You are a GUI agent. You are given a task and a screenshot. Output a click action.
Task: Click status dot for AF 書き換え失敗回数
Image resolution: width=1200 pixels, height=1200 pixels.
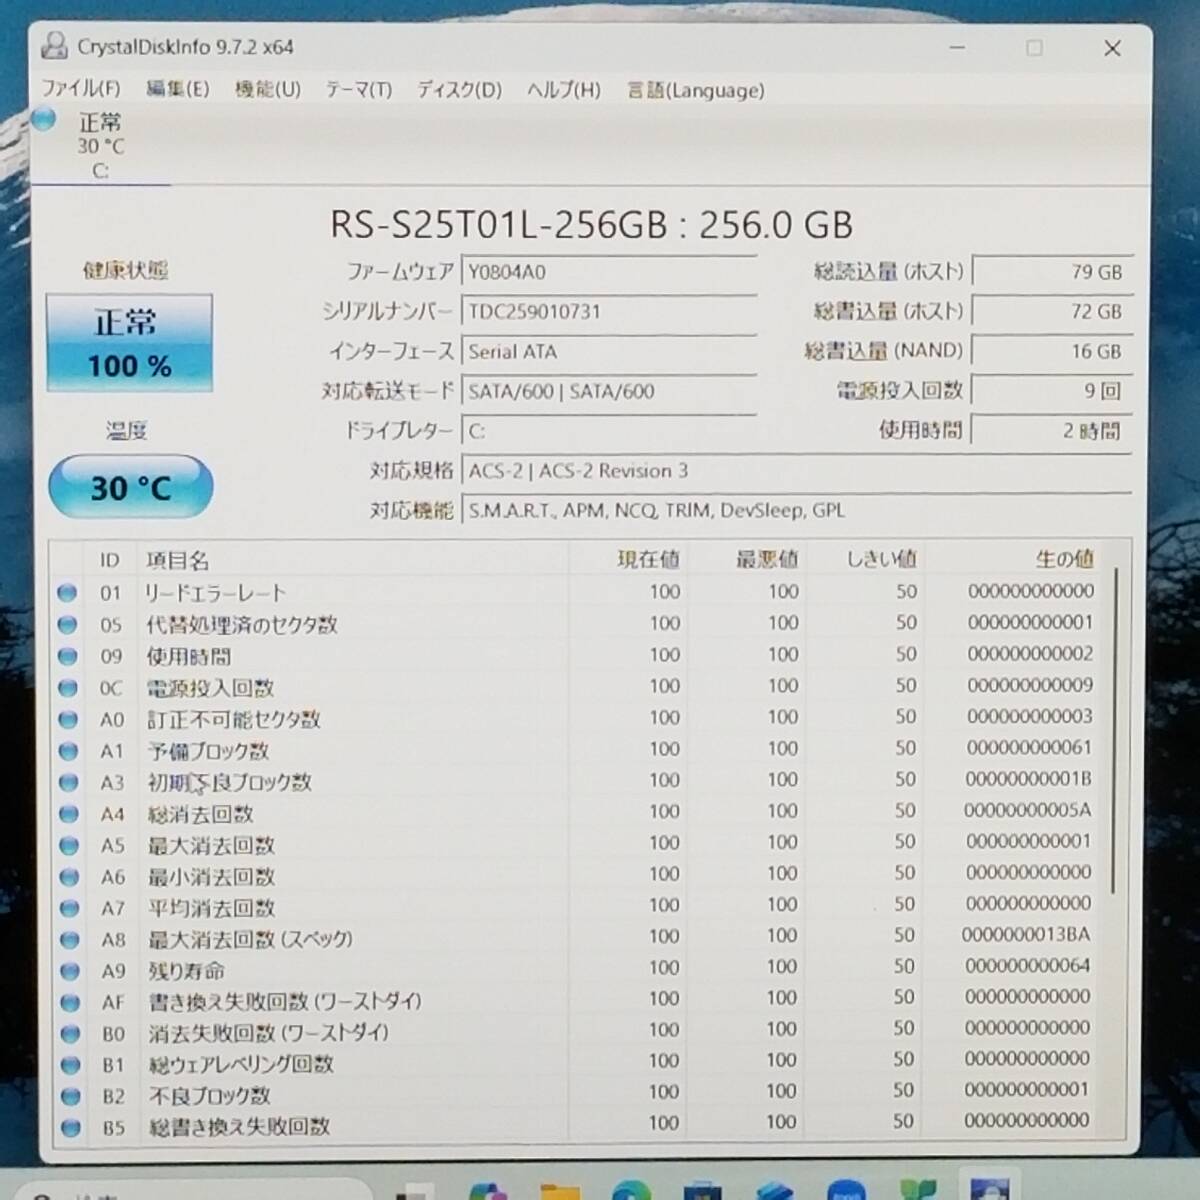pos(69,1002)
